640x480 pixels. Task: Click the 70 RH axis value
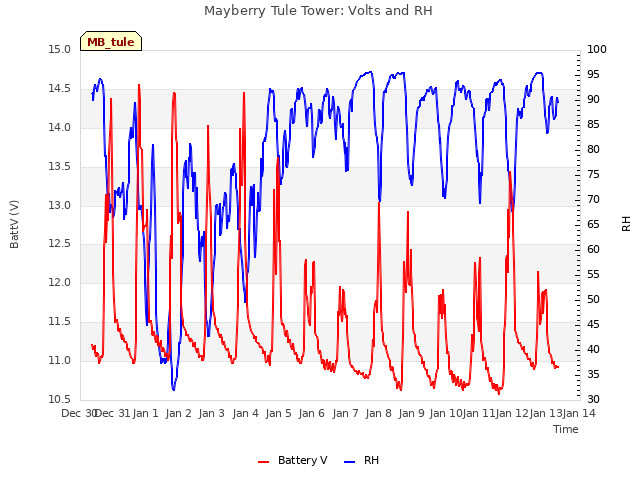pos(593,199)
